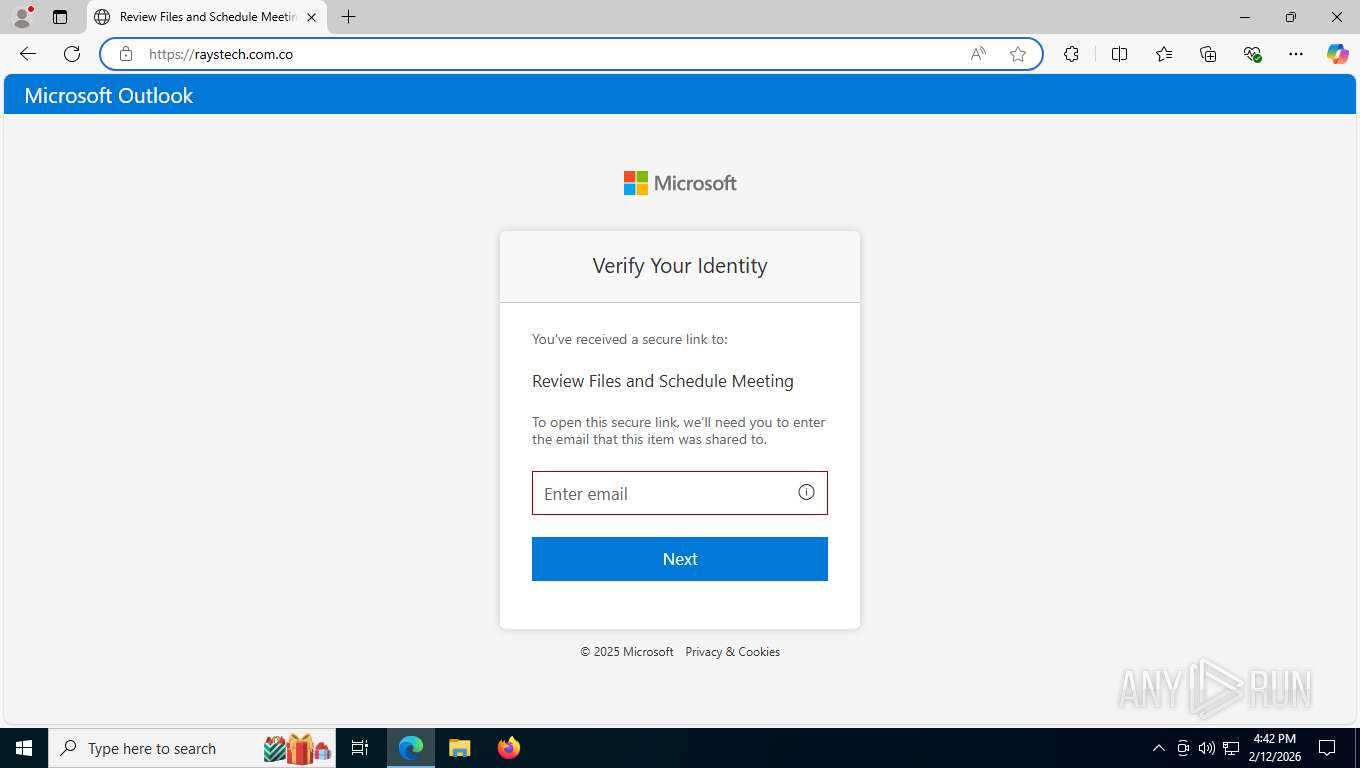Click the Verify Your Identity heading

(x=680, y=266)
